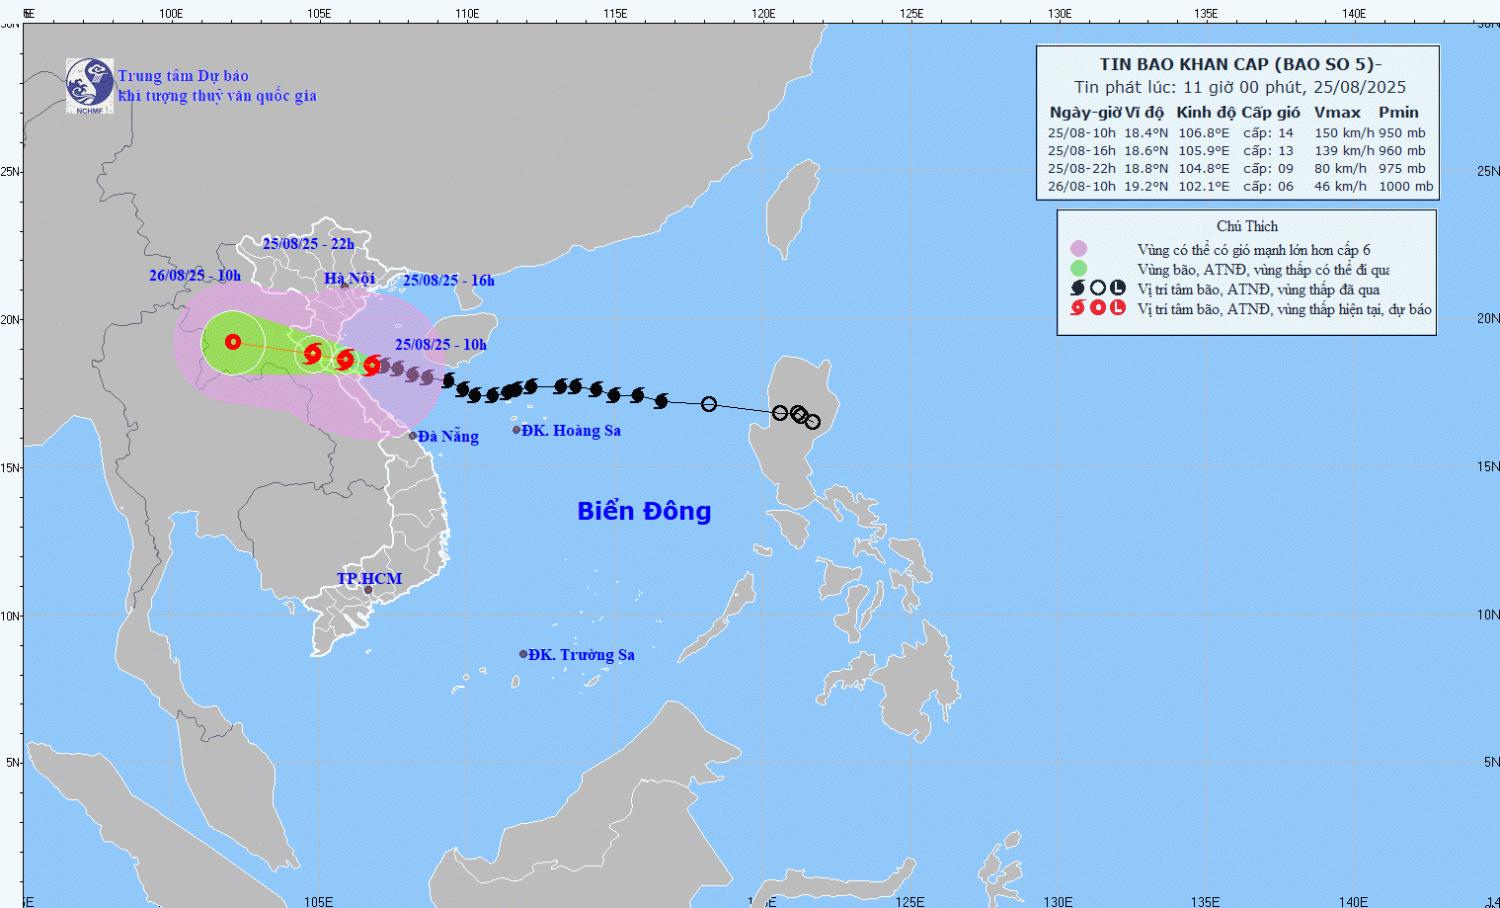
Task: Select the 25/08-16h row in forecast table
Action: [1239, 151]
